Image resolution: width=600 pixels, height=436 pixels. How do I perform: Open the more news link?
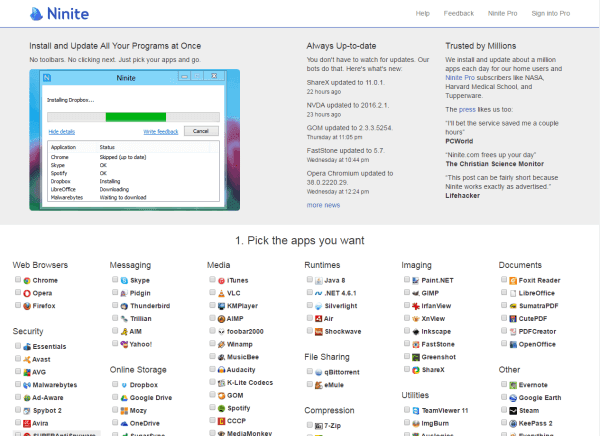323,205
